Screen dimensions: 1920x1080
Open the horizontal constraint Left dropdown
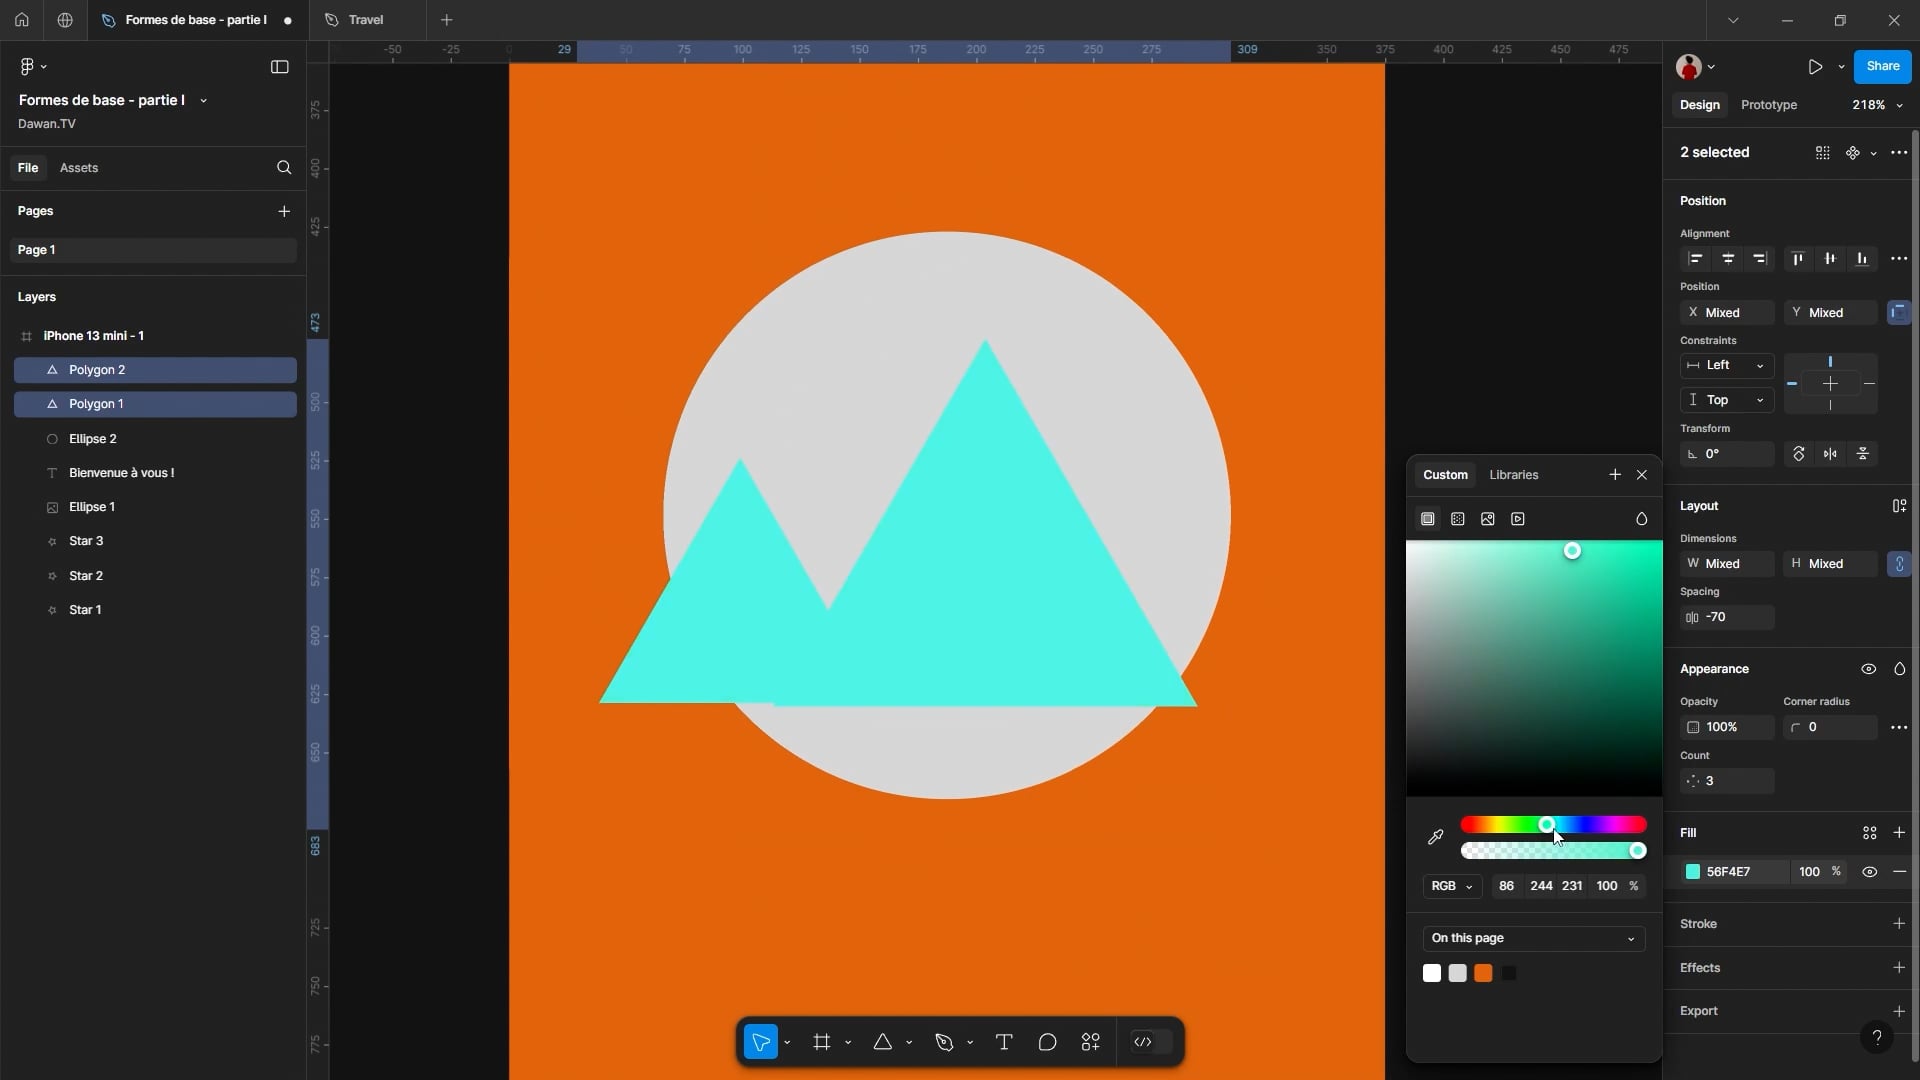1727,365
